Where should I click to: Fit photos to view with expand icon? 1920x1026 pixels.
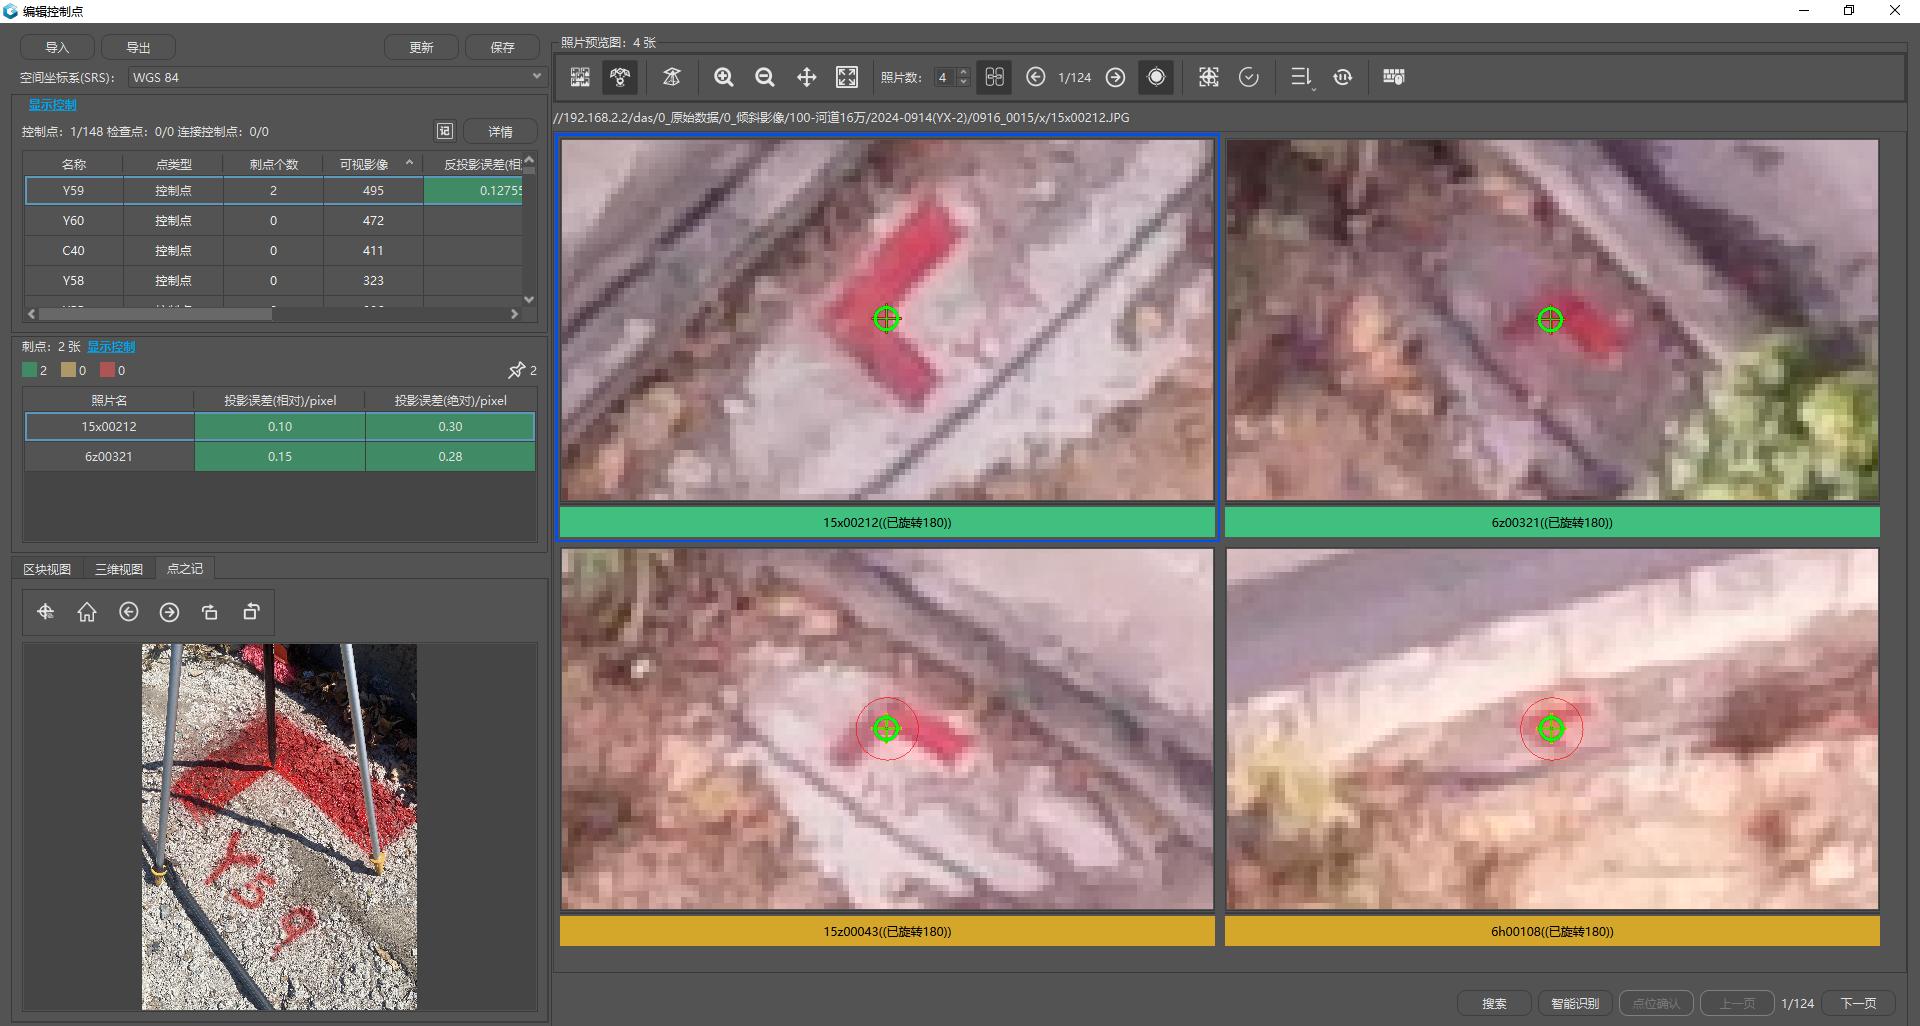point(847,77)
